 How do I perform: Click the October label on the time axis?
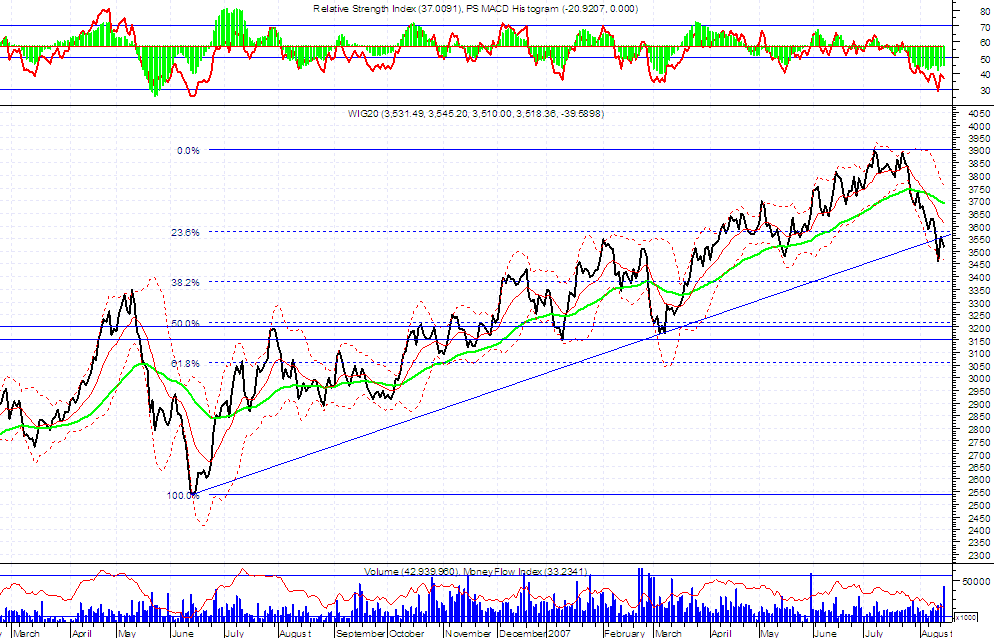(x=406, y=633)
